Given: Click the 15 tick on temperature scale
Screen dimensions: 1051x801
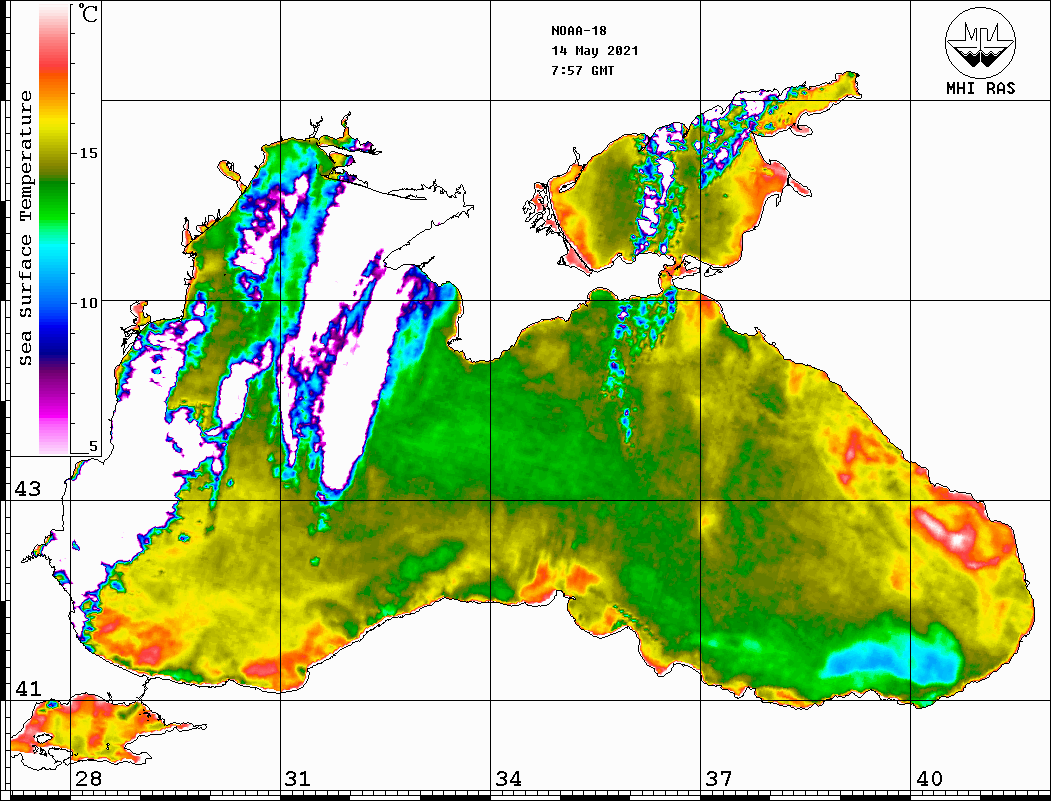Looking at the screenshot, I should (x=88, y=153).
